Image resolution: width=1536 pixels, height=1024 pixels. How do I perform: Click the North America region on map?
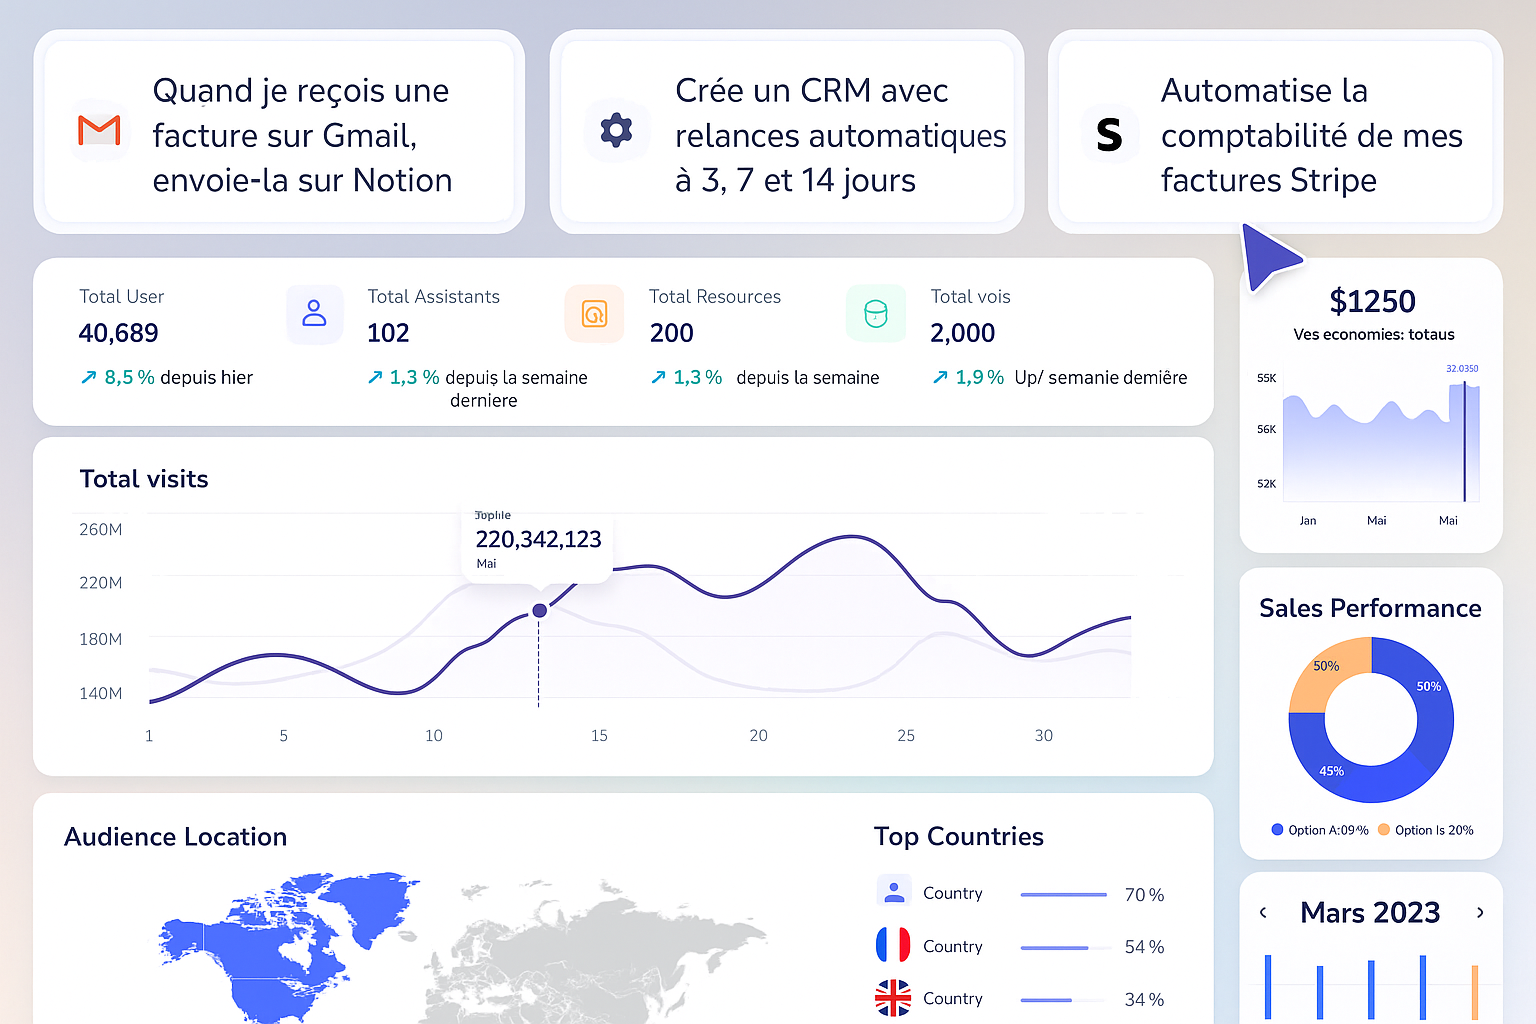260,950
